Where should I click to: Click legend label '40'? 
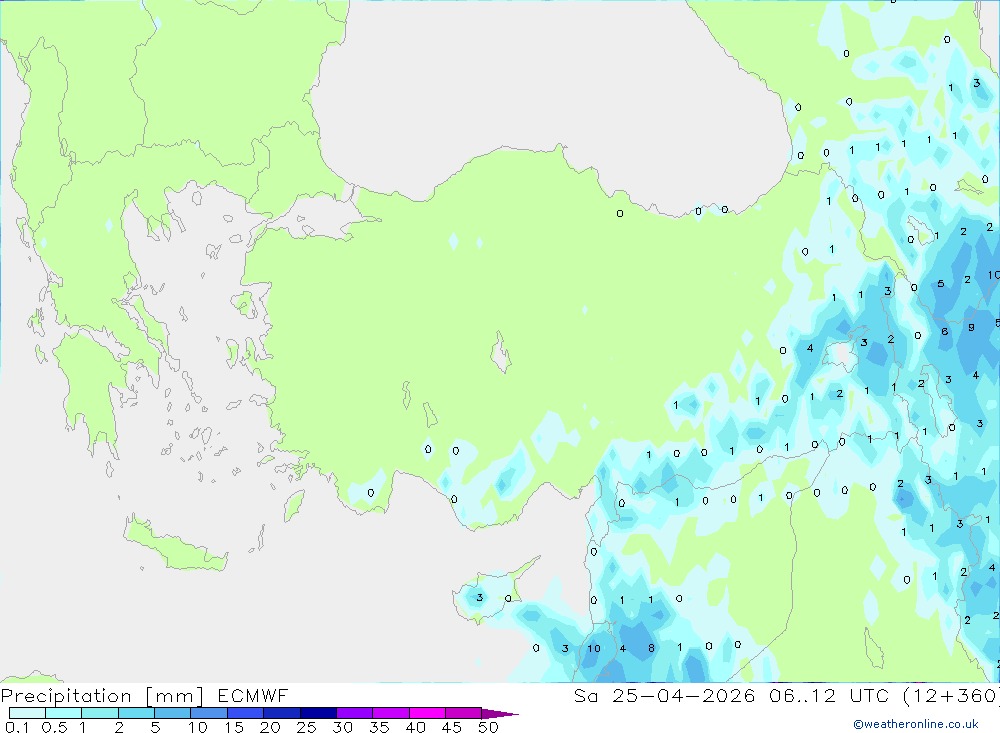click(x=415, y=727)
